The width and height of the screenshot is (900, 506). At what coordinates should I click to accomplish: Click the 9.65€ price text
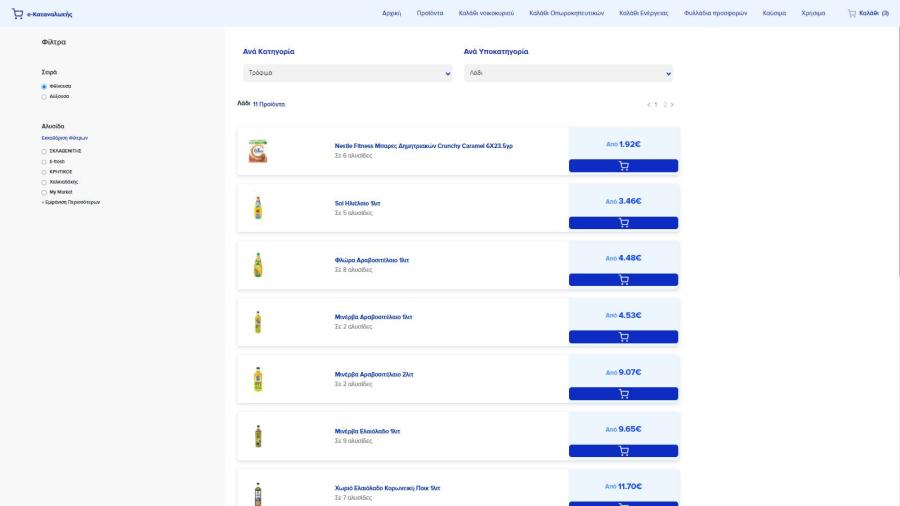click(x=630, y=429)
